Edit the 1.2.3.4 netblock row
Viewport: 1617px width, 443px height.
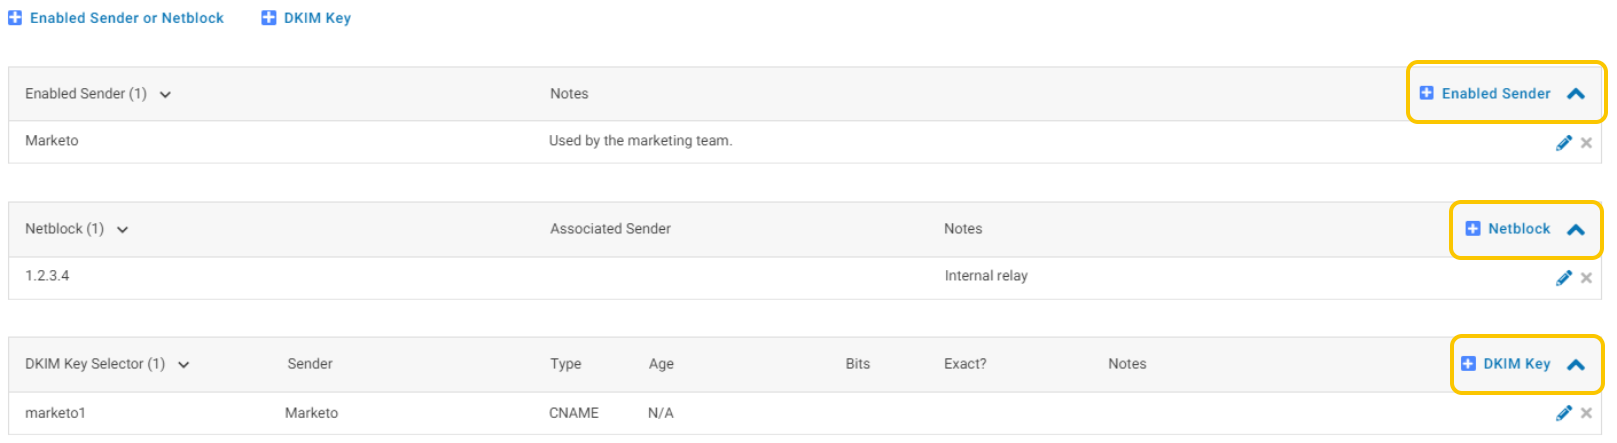point(1564,278)
